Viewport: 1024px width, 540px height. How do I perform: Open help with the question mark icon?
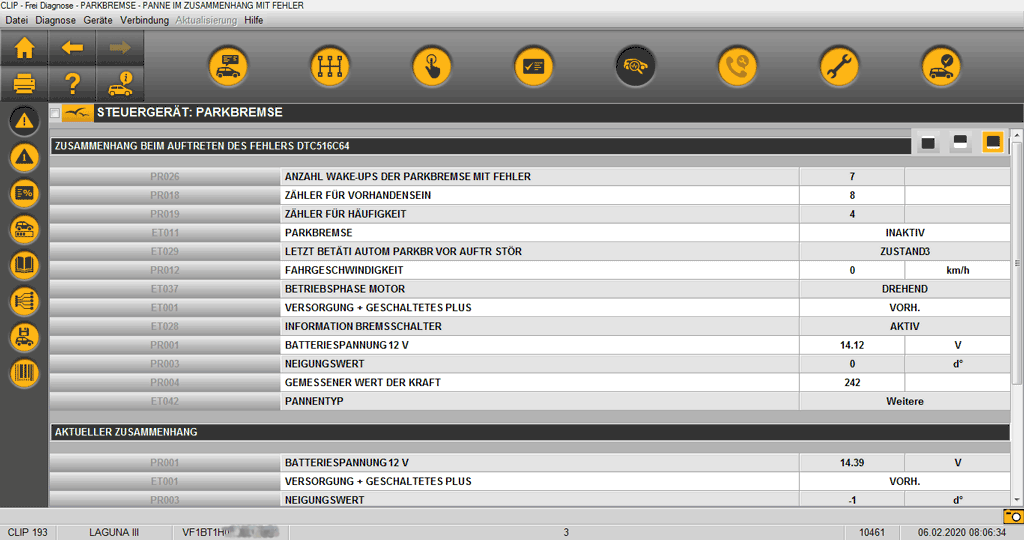pyautogui.click(x=72, y=84)
